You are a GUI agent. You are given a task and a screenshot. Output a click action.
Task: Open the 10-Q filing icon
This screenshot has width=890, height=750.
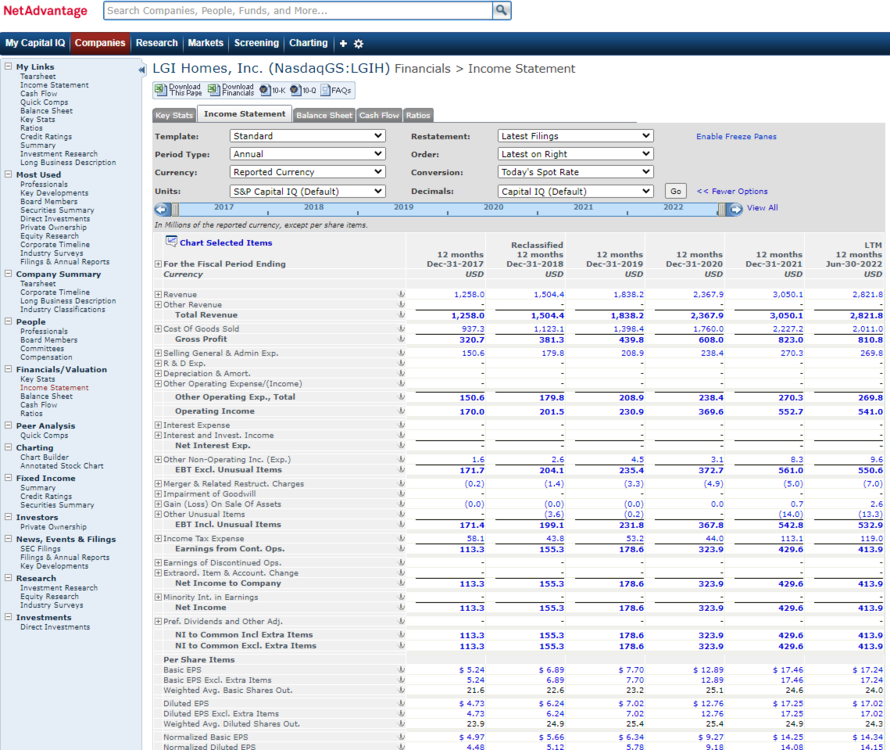296,90
